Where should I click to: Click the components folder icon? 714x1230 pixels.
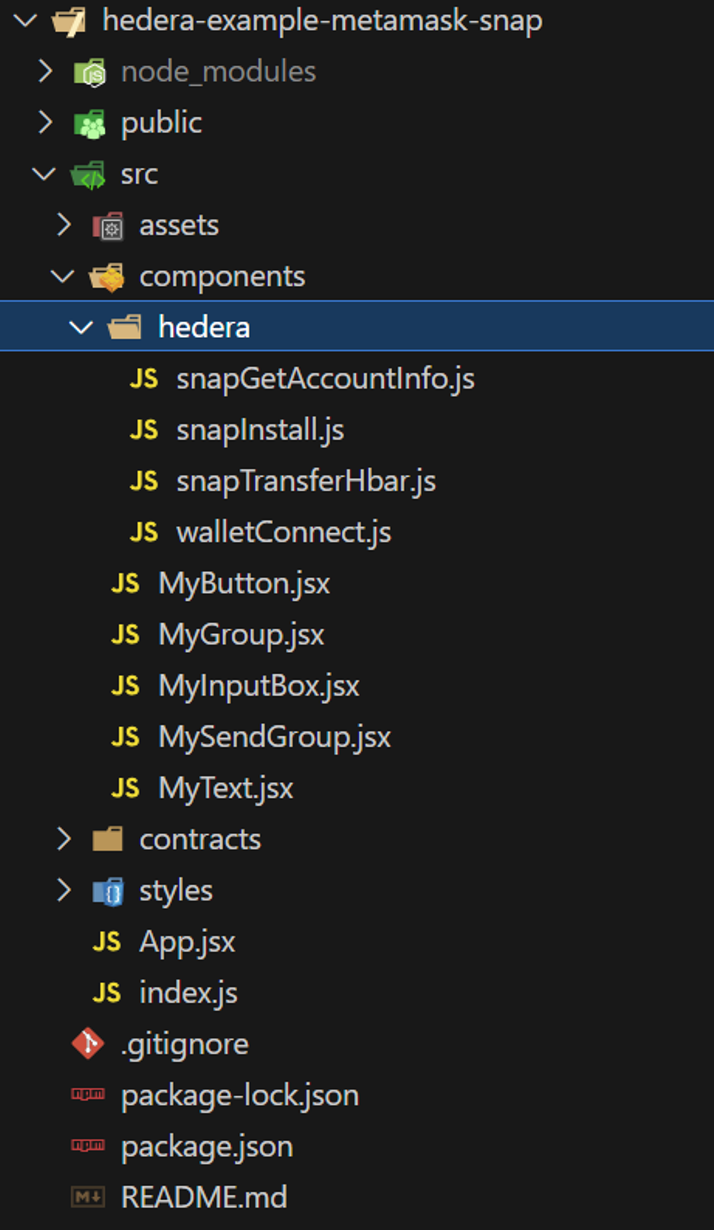pos(107,277)
